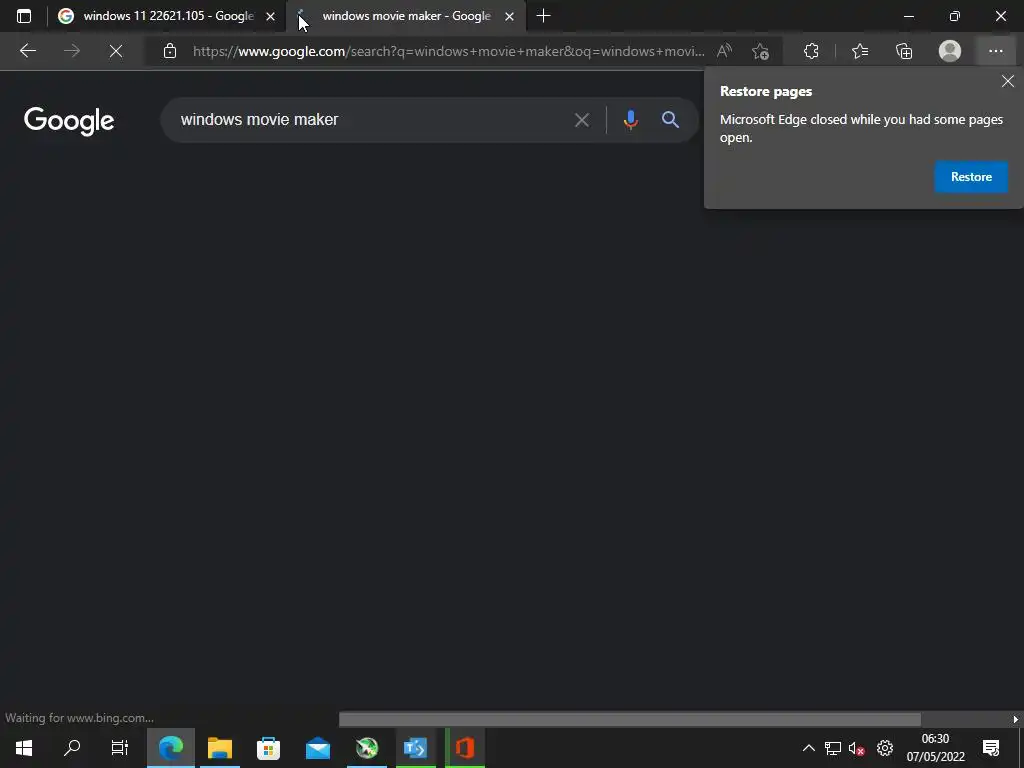Switch to windows 11 22621.105 tab
This screenshot has width=1024, height=768.
(167, 16)
